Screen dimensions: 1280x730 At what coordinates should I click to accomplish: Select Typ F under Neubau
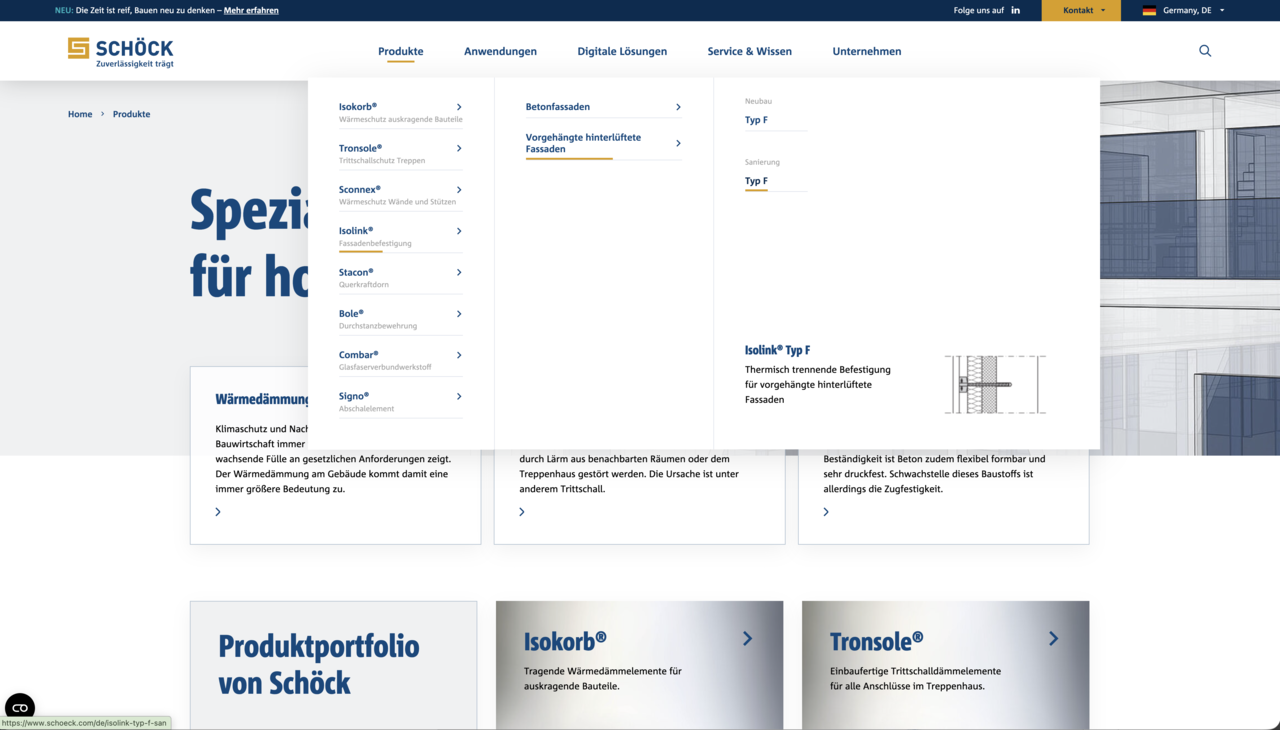756,120
